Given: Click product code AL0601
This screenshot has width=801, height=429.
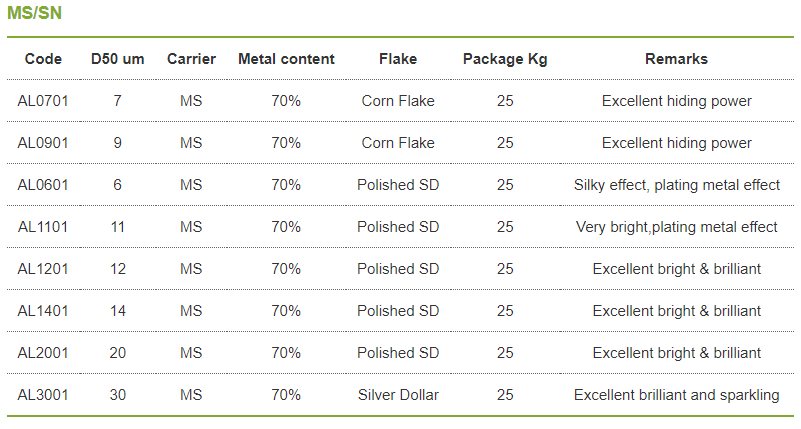Looking at the screenshot, I should click(x=43, y=184).
